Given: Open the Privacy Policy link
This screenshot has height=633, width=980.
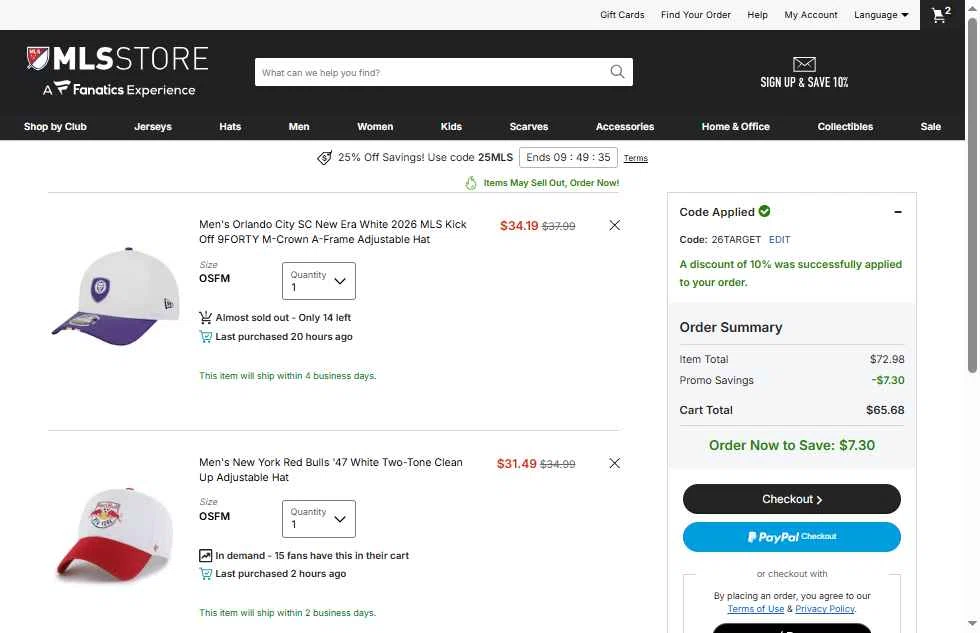Looking at the screenshot, I should (825, 609).
